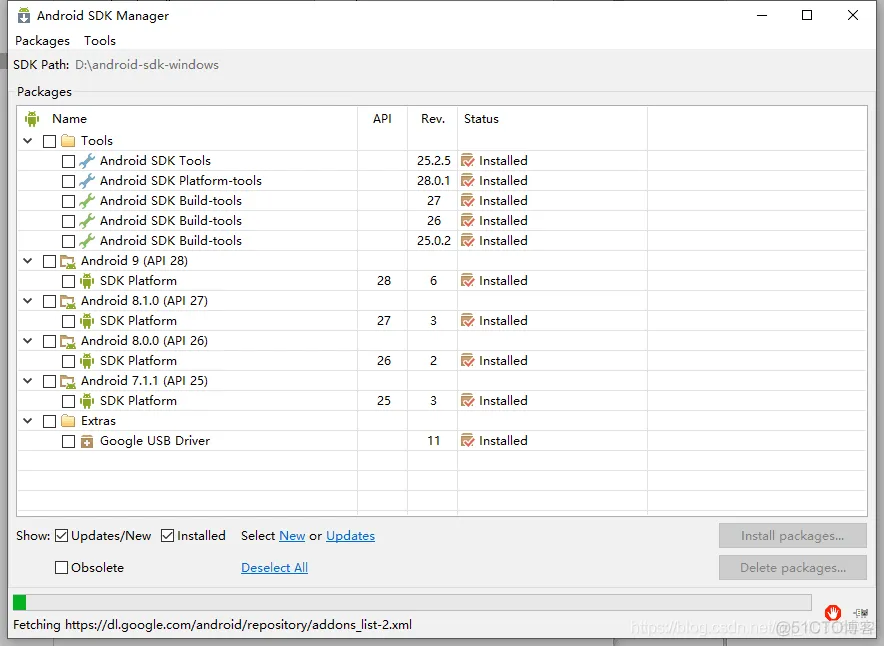Check the Android SDK Tools package checkbox
The image size is (884, 646).
[68, 161]
